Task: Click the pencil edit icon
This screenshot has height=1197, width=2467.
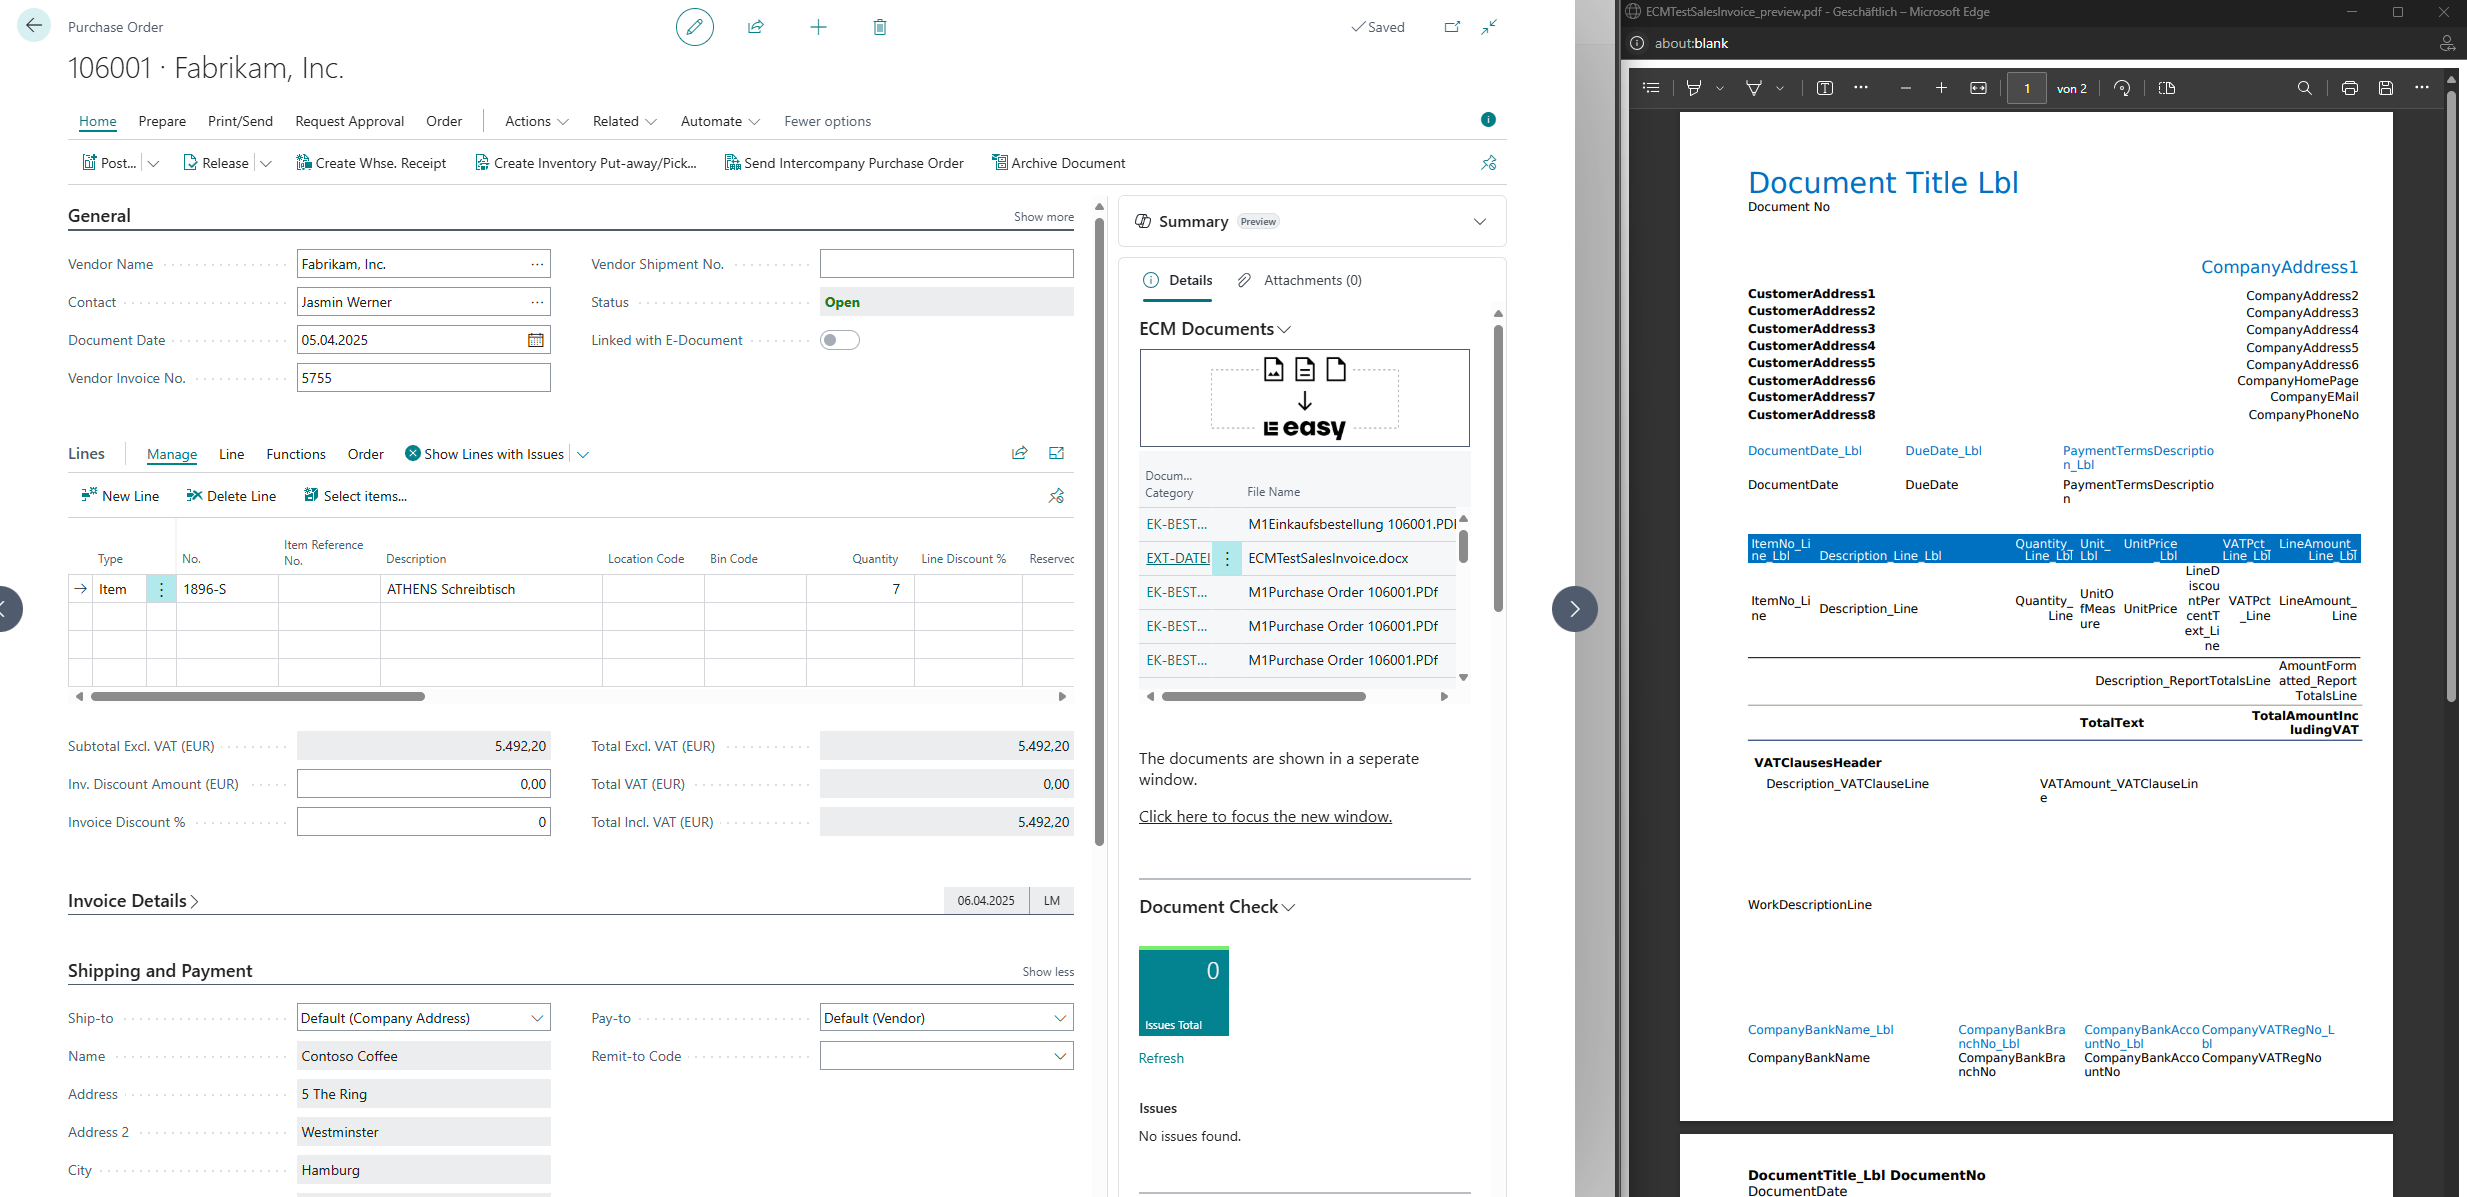Action: [x=694, y=27]
